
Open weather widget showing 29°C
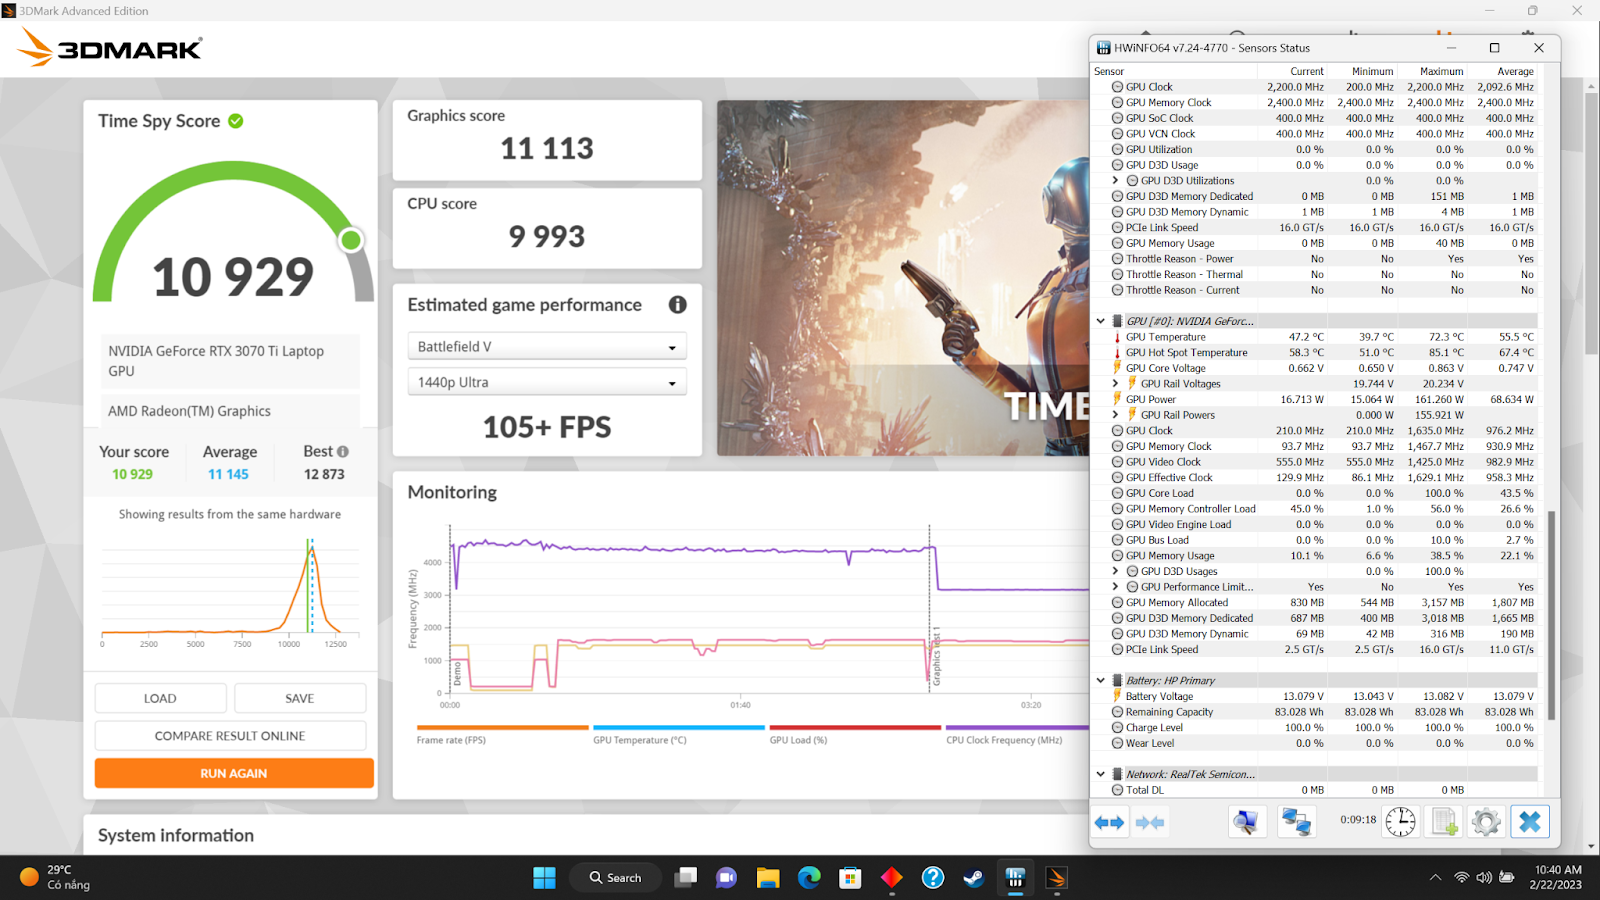tap(55, 877)
